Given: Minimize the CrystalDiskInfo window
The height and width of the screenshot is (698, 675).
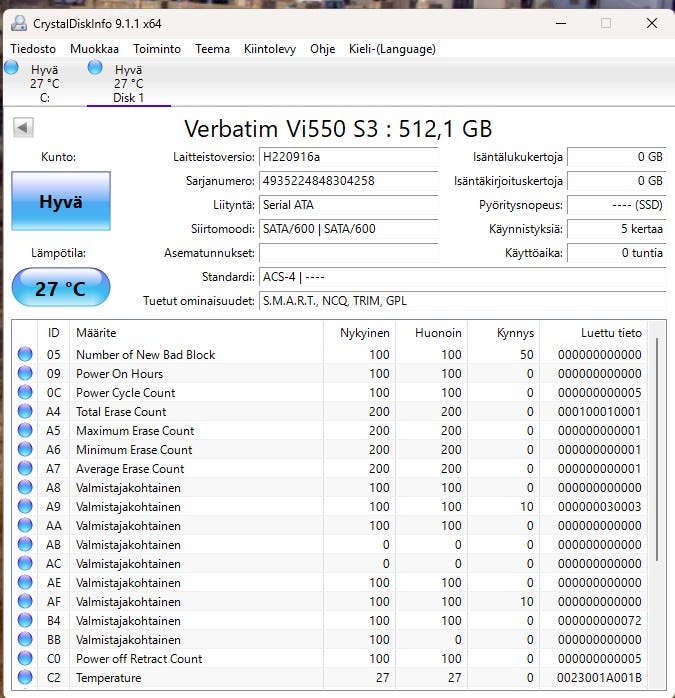Looking at the screenshot, I should point(561,23).
